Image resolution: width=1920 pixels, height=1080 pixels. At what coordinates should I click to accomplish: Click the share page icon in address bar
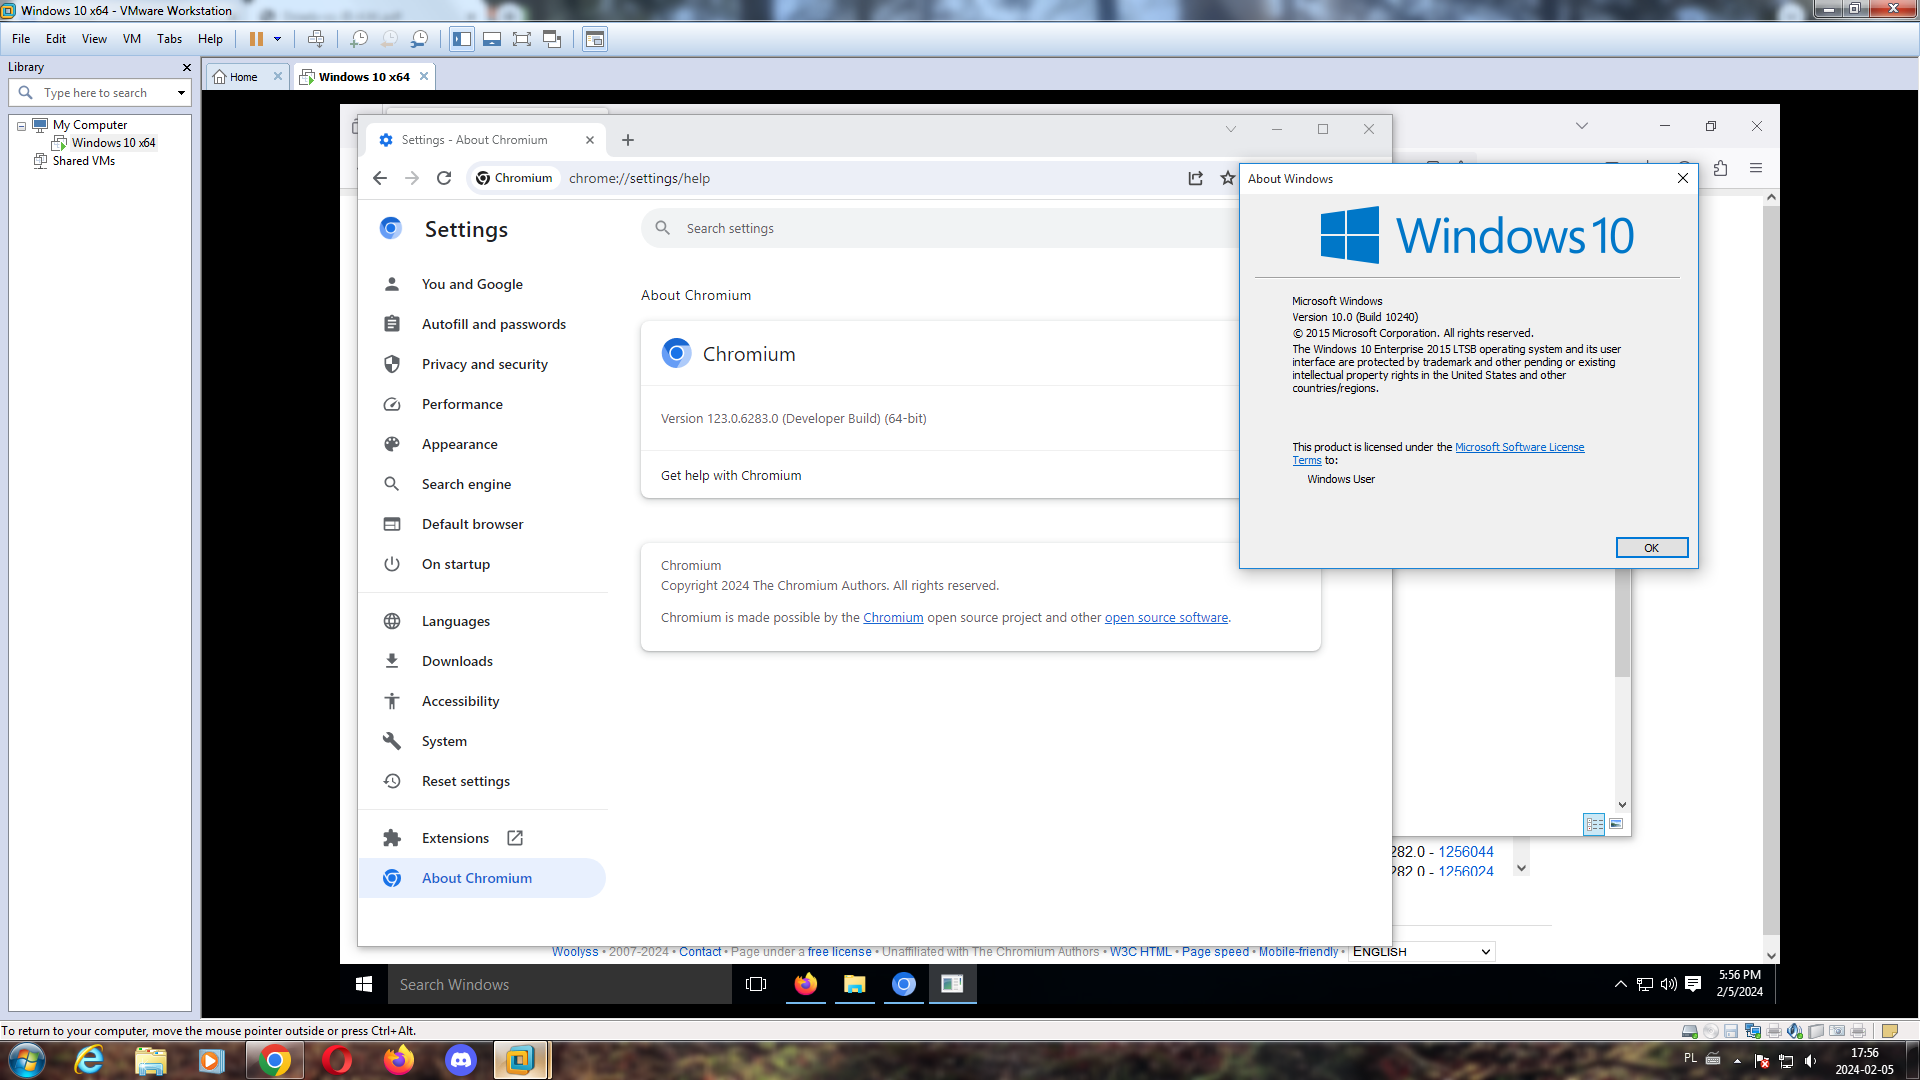[1195, 178]
